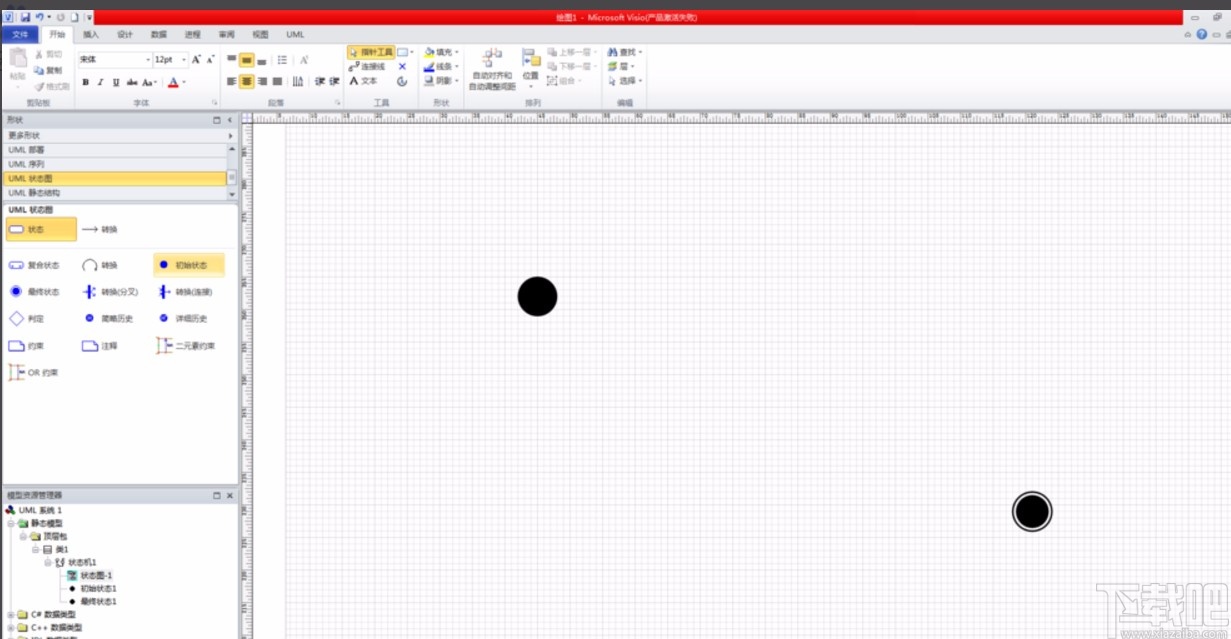This screenshot has width=1231, height=639.
Task: Open the 视图 ribbon tab
Action: [x=260, y=33]
